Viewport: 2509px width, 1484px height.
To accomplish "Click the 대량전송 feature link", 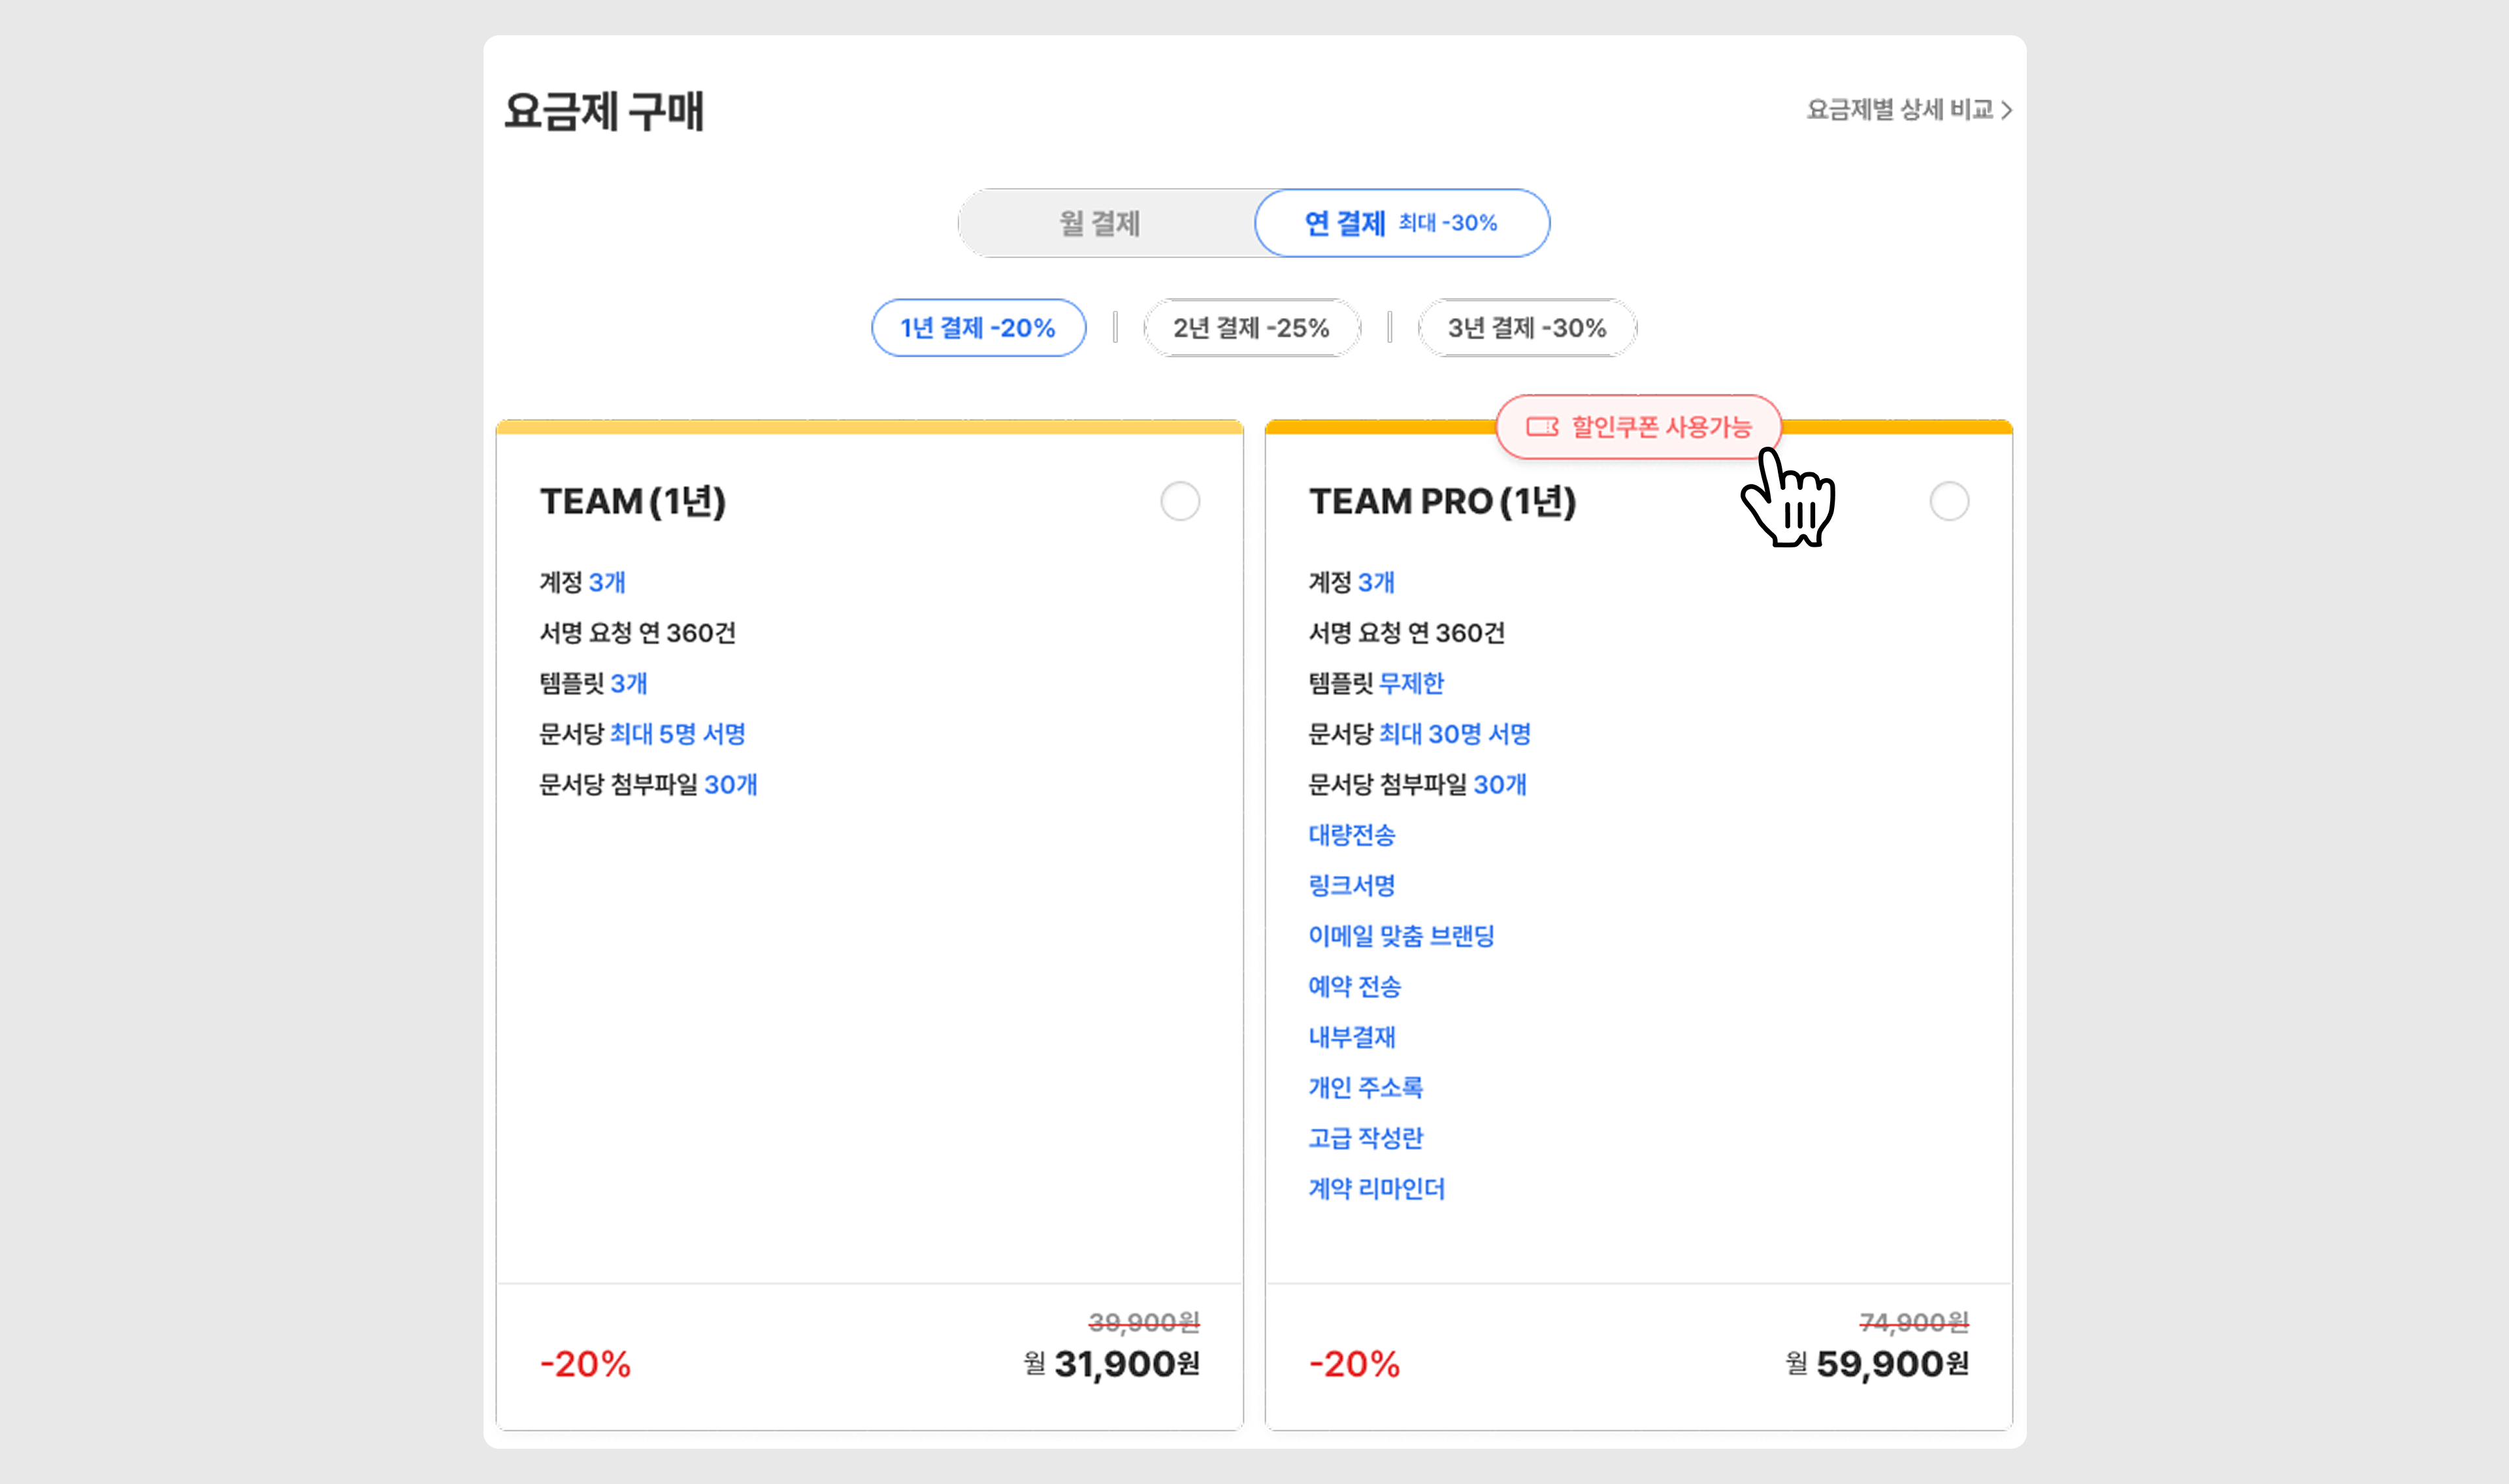I will point(1351,835).
